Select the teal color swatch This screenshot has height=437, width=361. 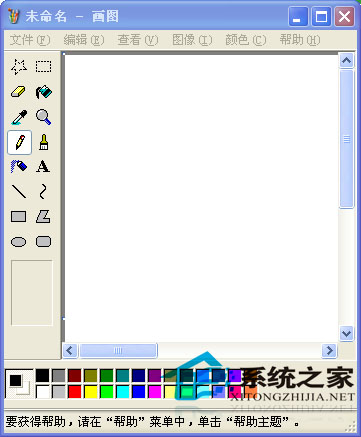click(123, 376)
